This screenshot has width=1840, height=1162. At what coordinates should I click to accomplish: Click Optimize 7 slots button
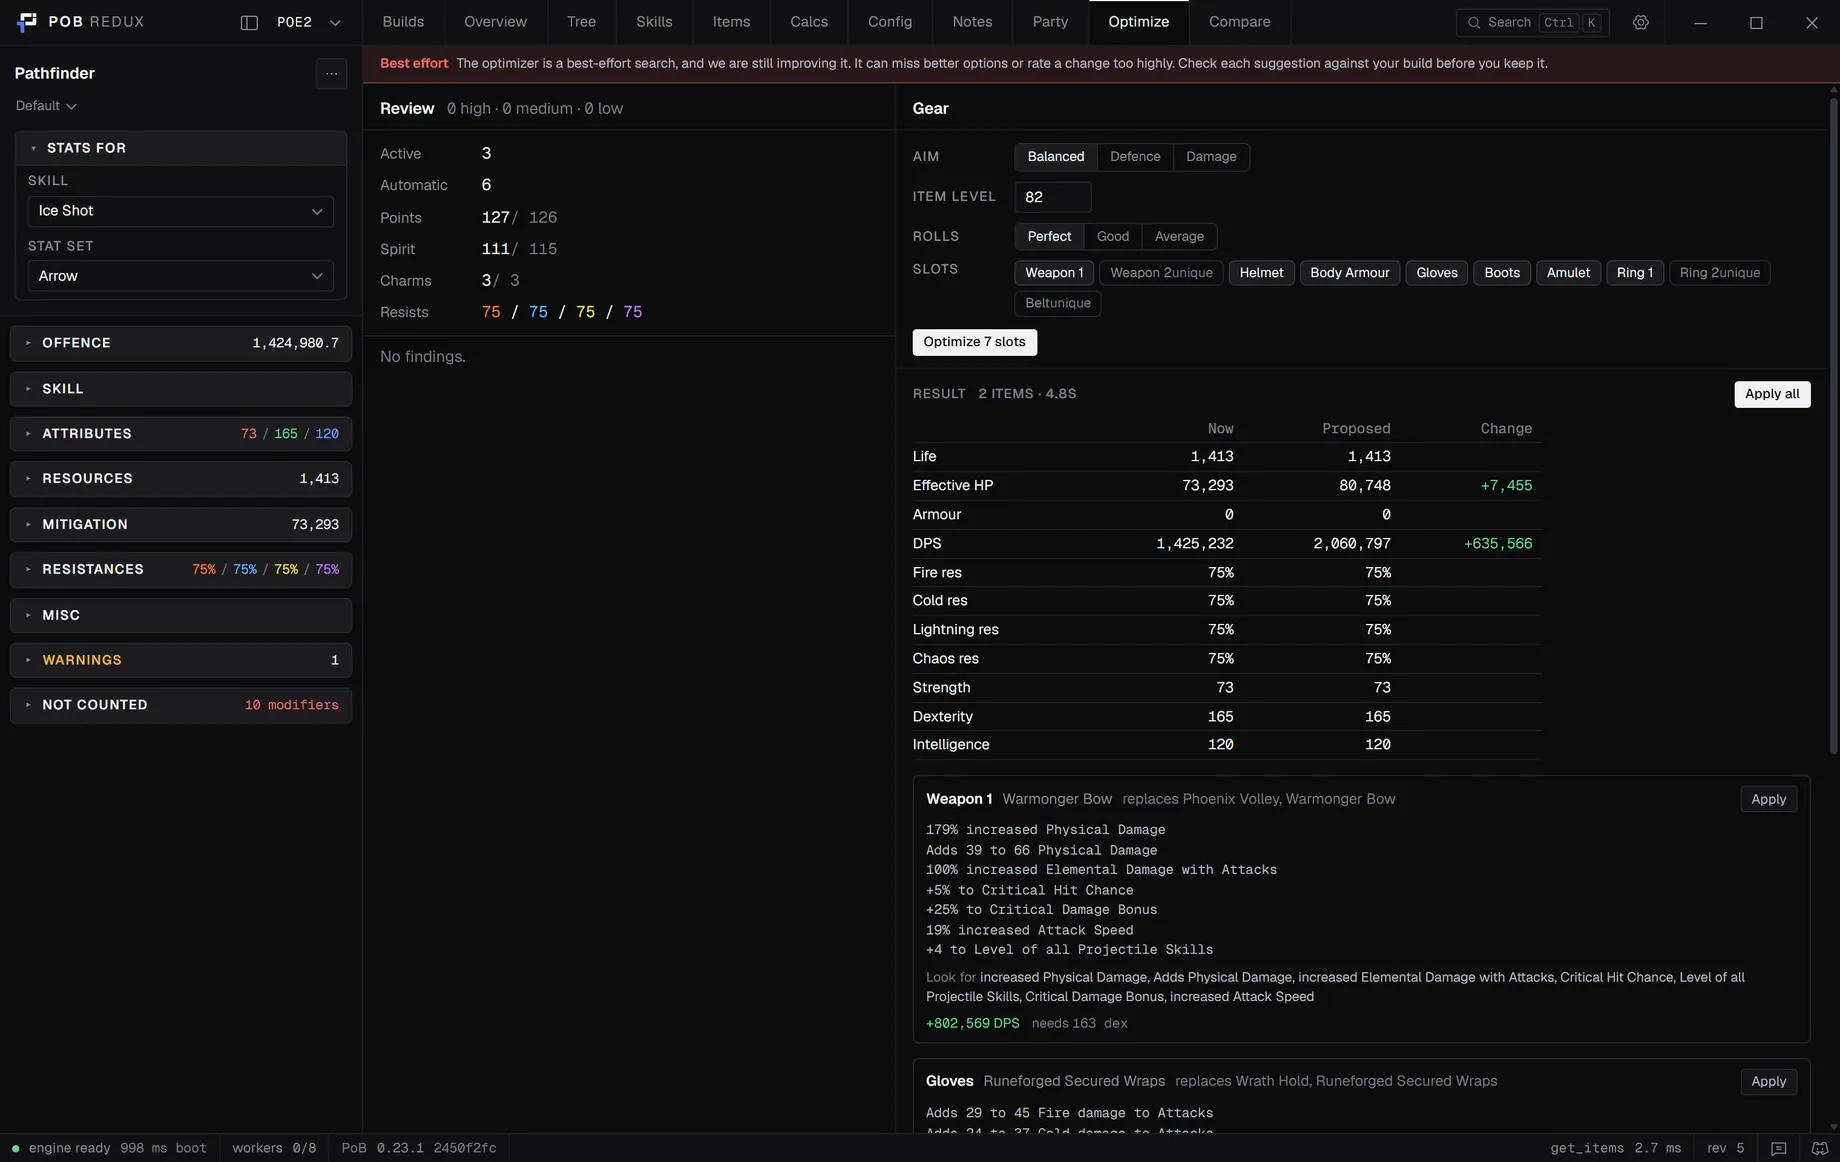(974, 342)
